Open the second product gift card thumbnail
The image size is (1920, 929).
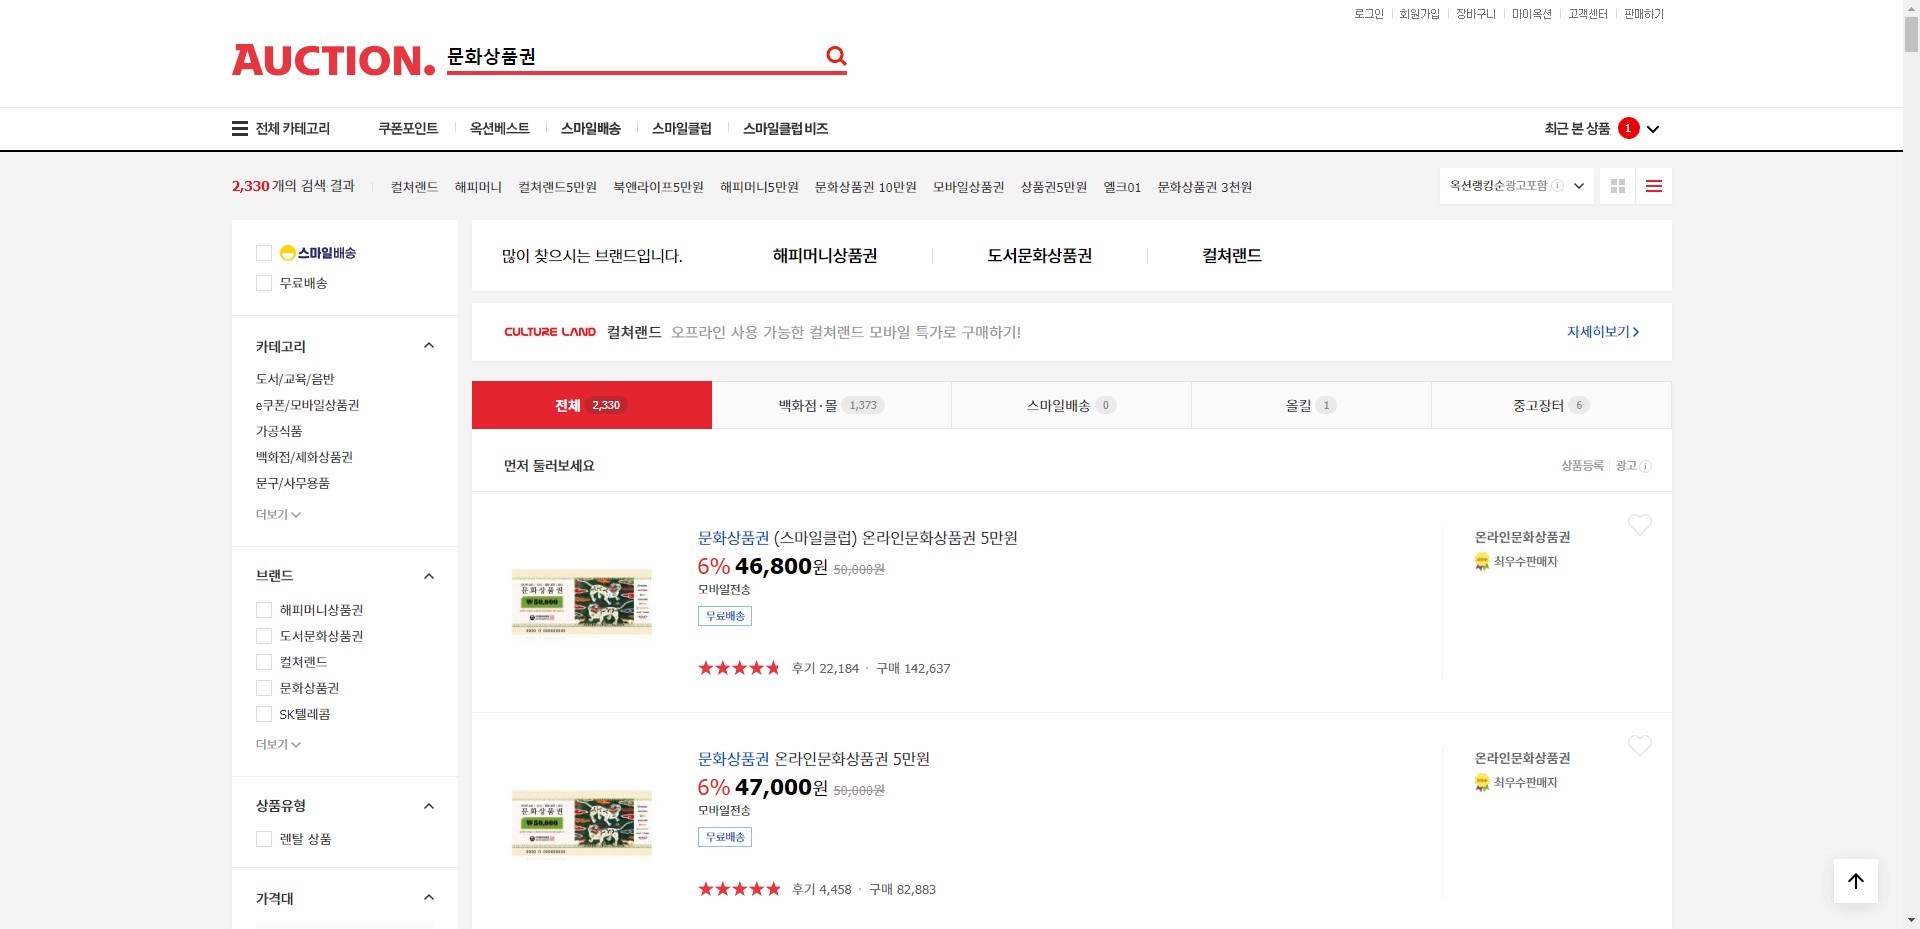[581, 823]
